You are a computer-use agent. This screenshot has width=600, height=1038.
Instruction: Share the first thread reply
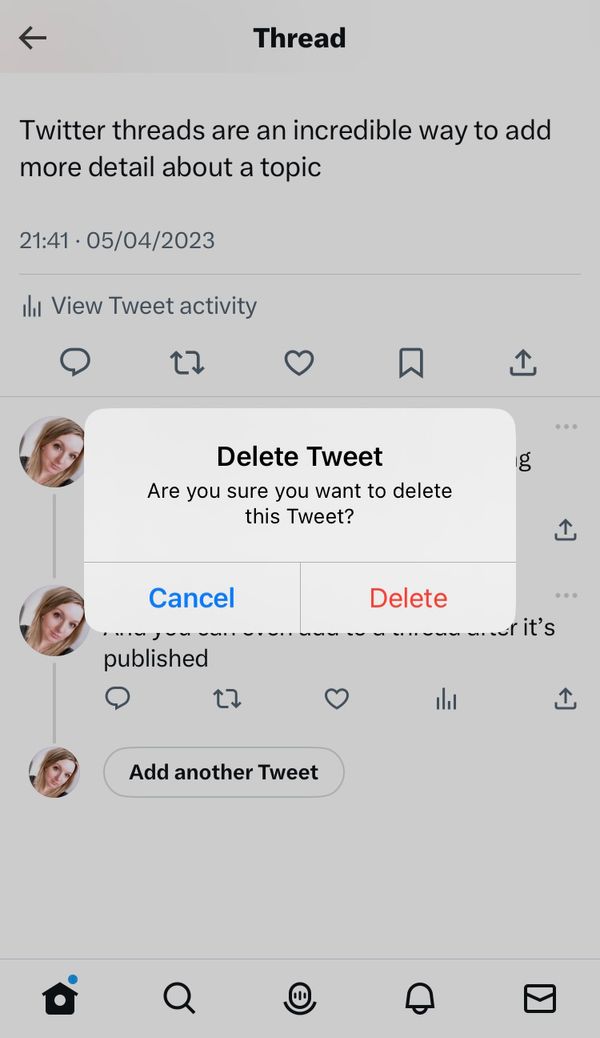pos(565,530)
